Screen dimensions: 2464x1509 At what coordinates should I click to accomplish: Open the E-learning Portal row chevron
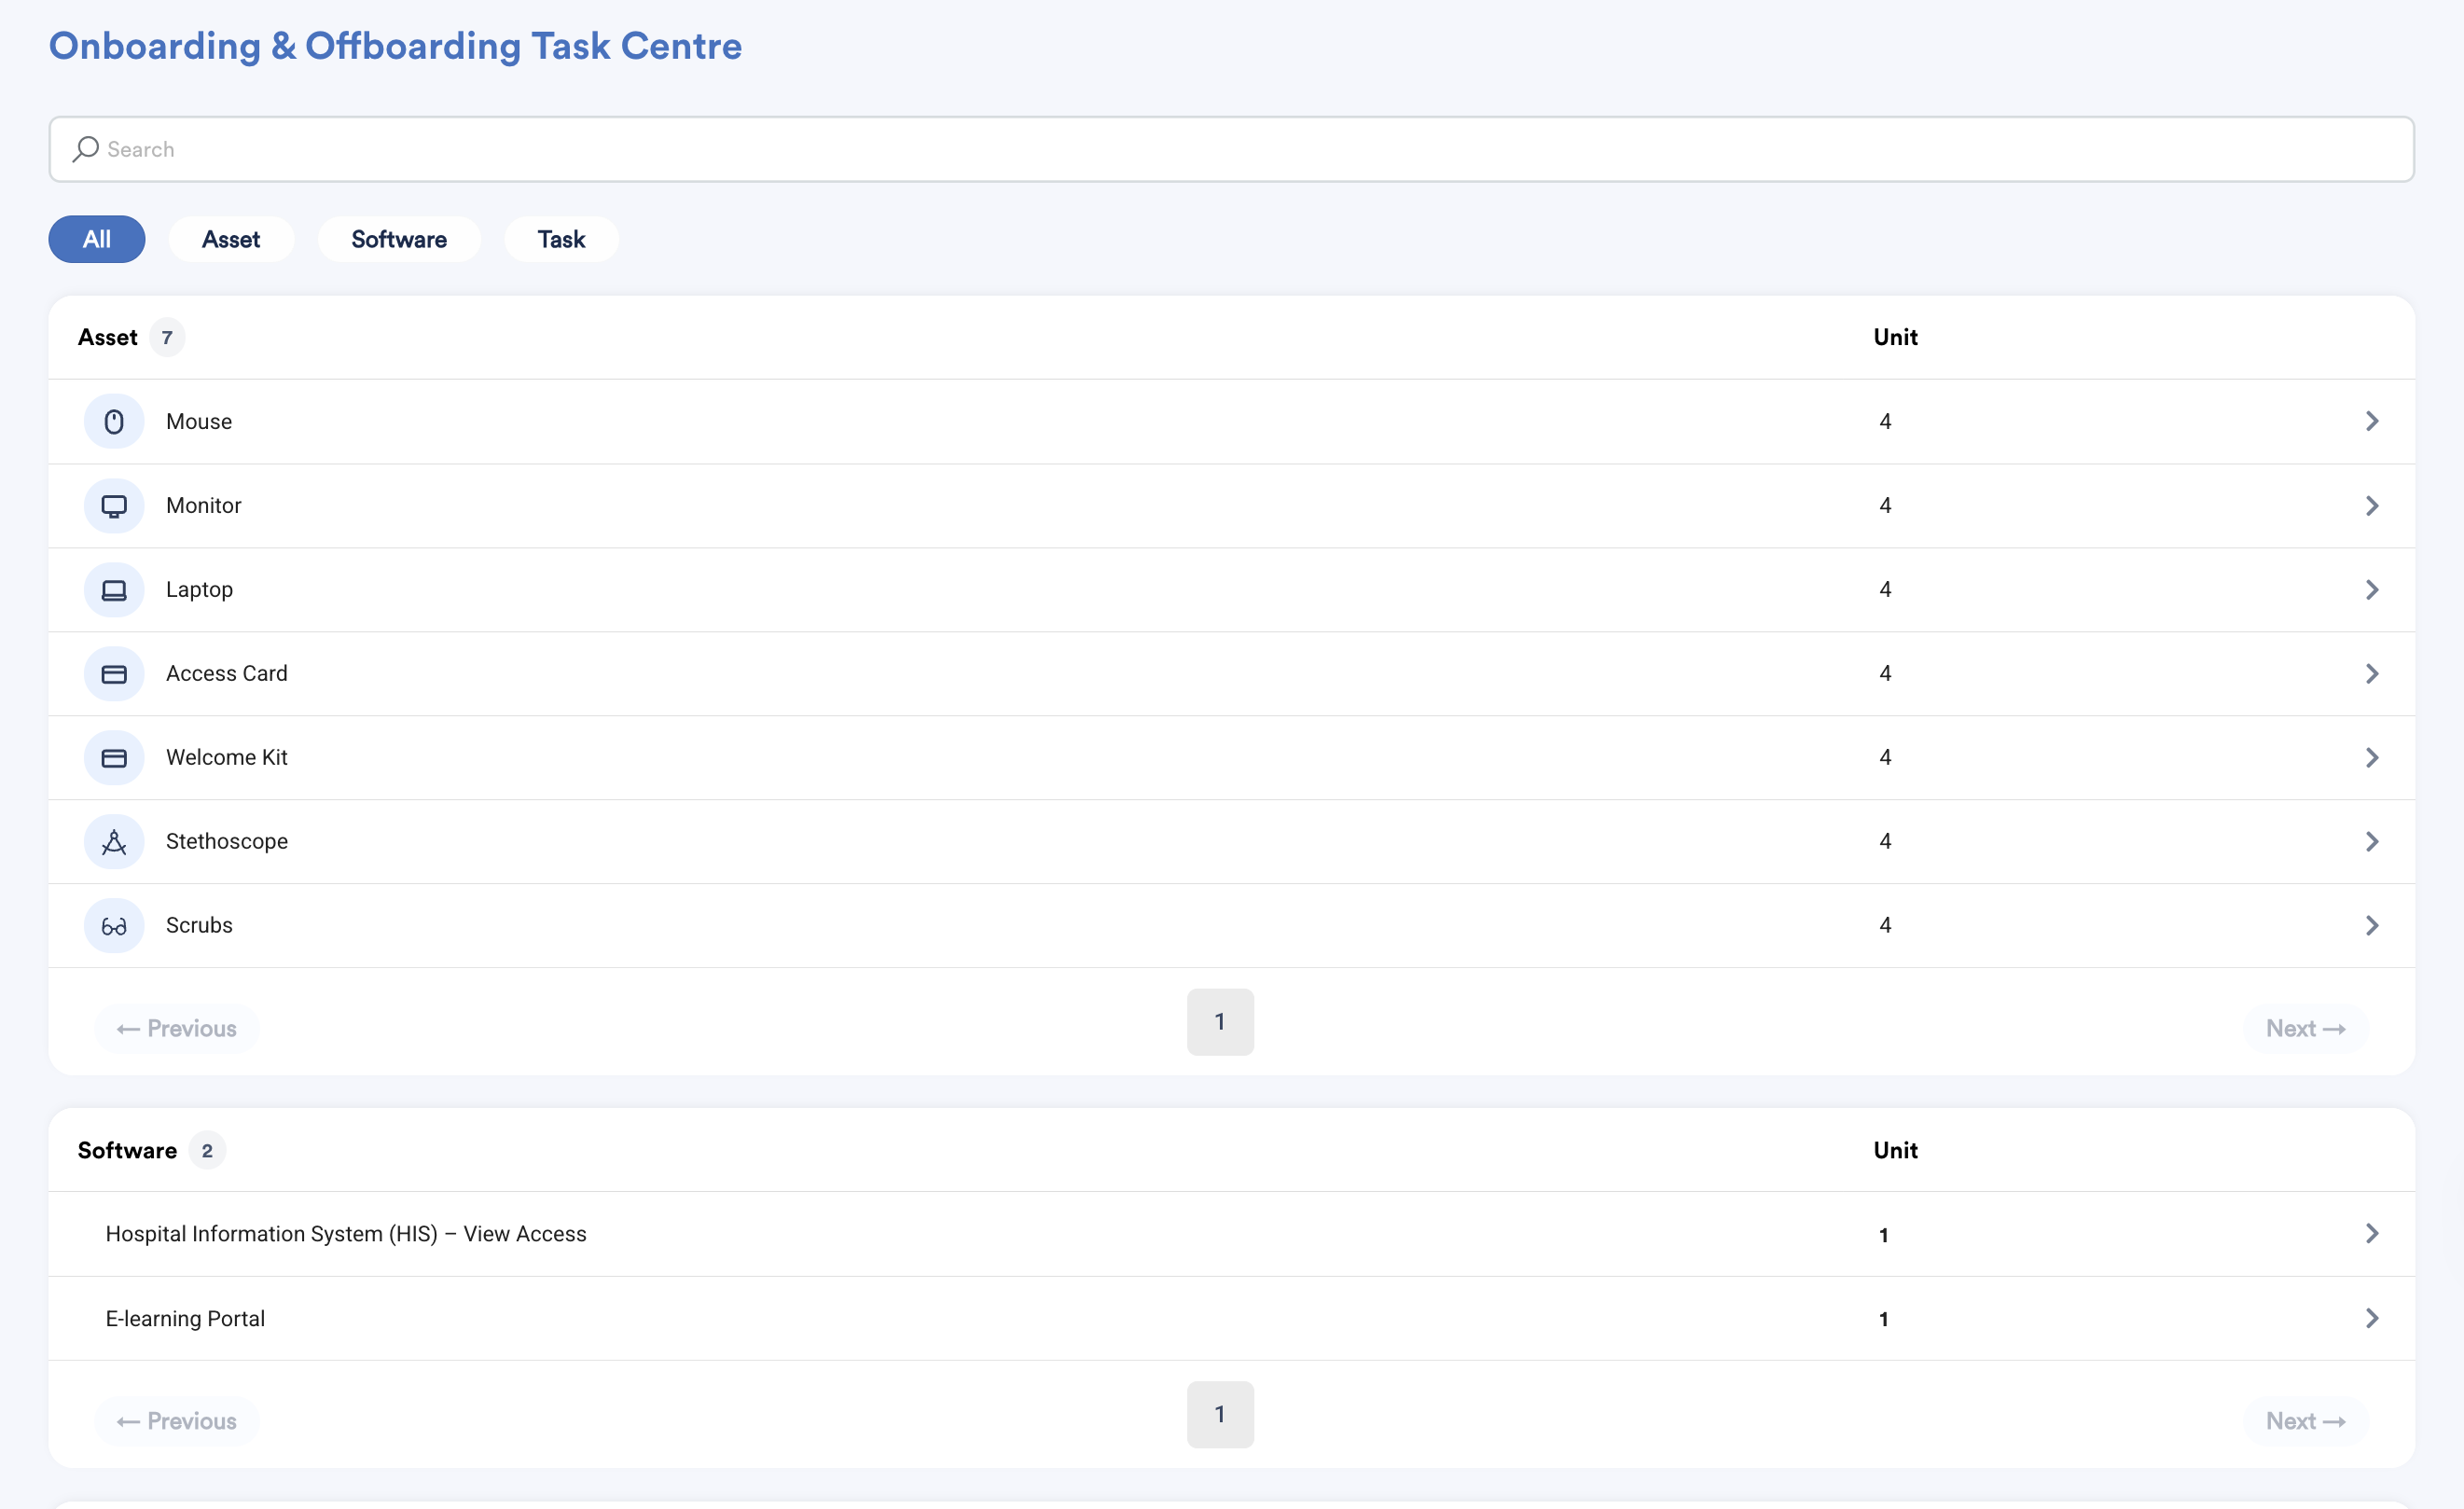tap(2371, 1318)
